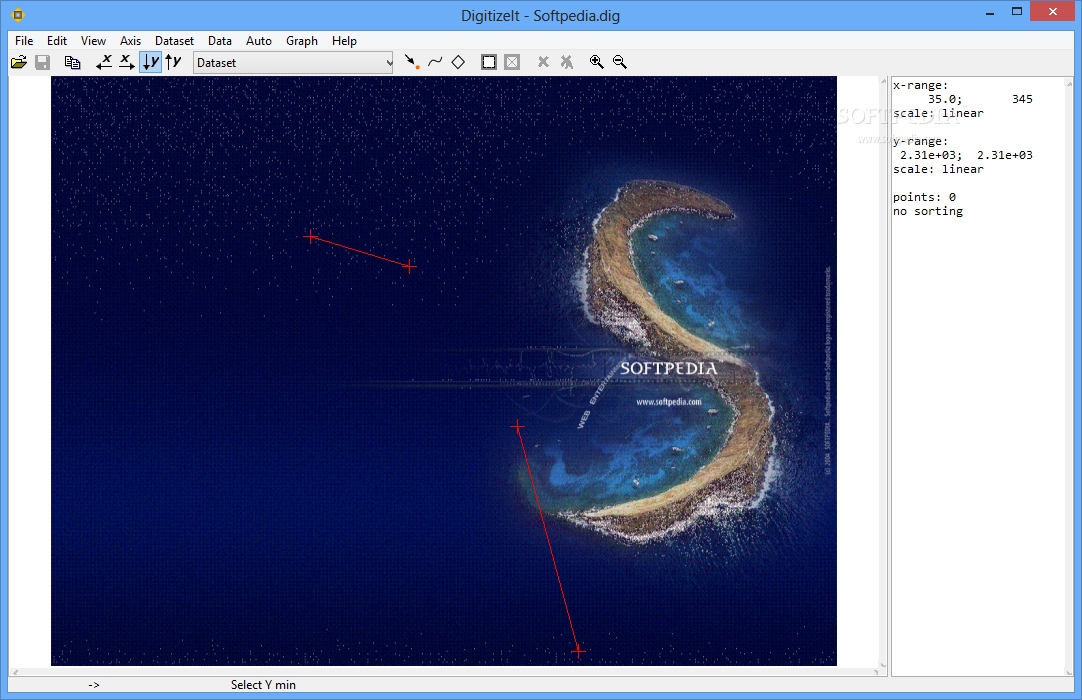This screenshot has height=700, width=1082.
Task: Maximize the DigitizeIt window
Action: [1016, 12]
